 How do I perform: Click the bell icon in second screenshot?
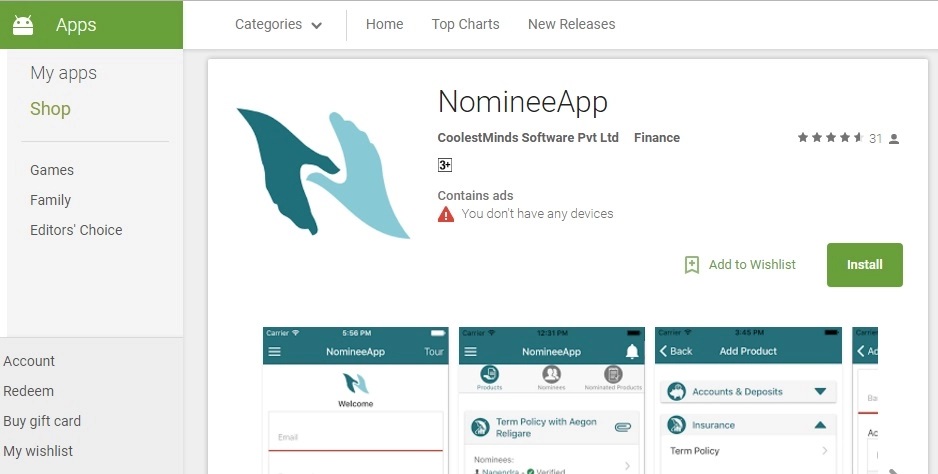tap(632, 351)
